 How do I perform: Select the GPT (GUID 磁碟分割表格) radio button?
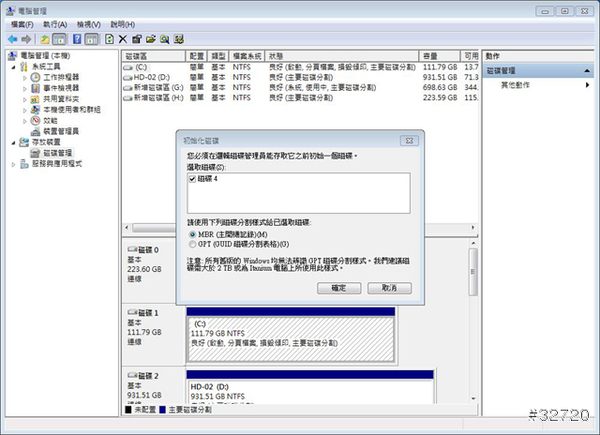[x=192, y=242]
